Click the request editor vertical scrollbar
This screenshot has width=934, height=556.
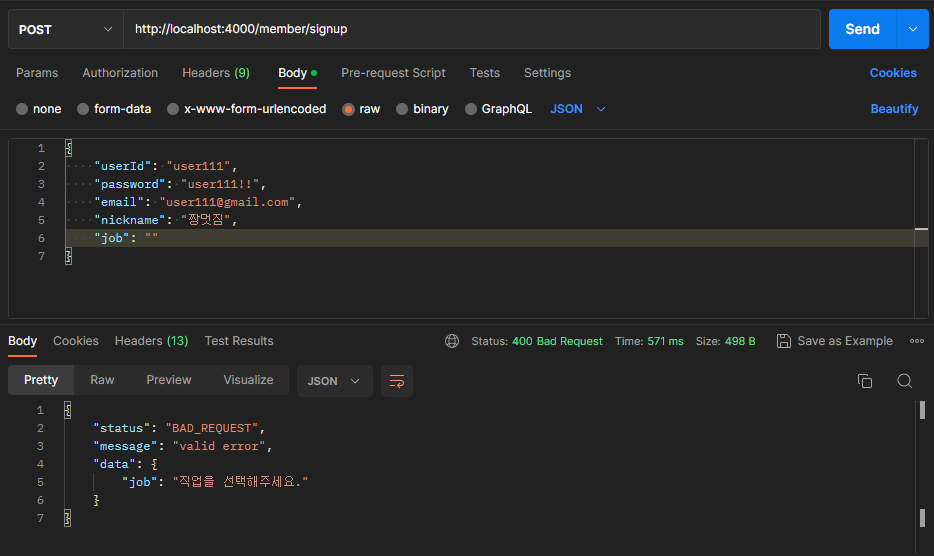click(x=921, y=228)
